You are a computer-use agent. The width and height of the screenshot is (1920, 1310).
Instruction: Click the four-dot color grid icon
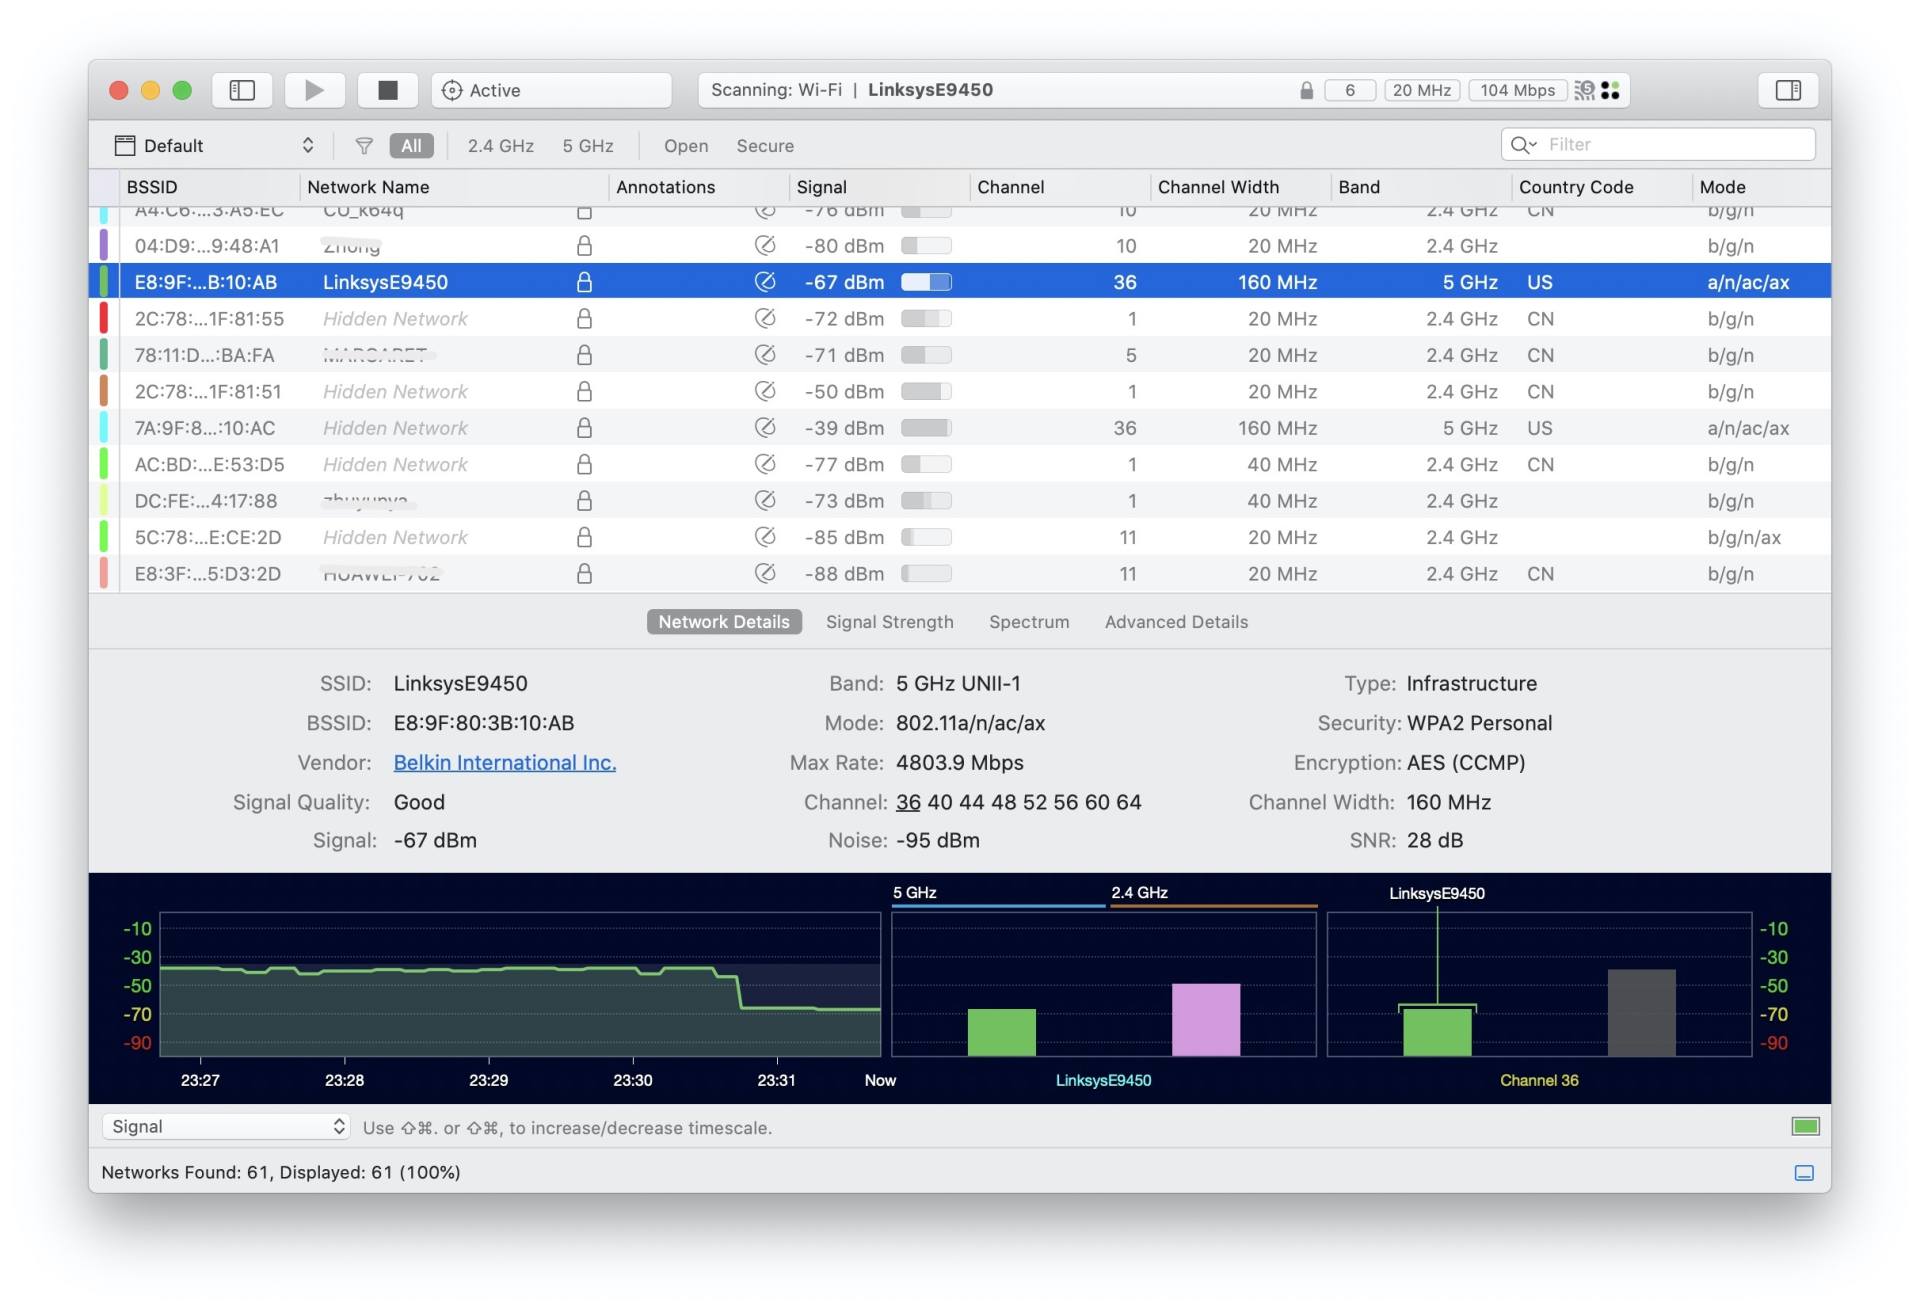pyautogui.click(x=1610, y=90)
